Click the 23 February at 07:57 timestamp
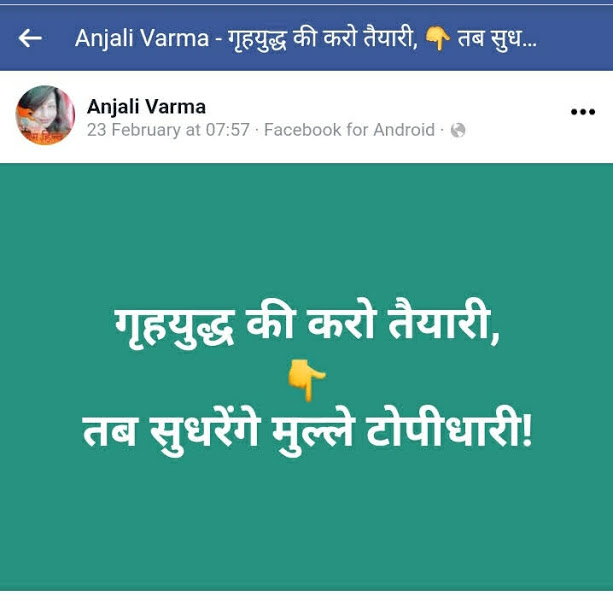The width and height of the screenshot is (613, 608). [x=168, y=130]
